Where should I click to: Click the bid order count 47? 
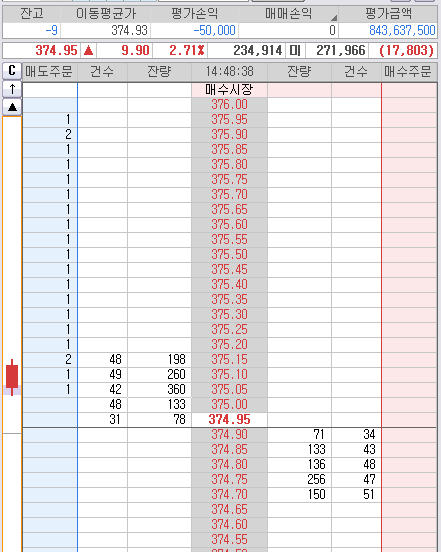pyautogui.click(x=369, y=479)
